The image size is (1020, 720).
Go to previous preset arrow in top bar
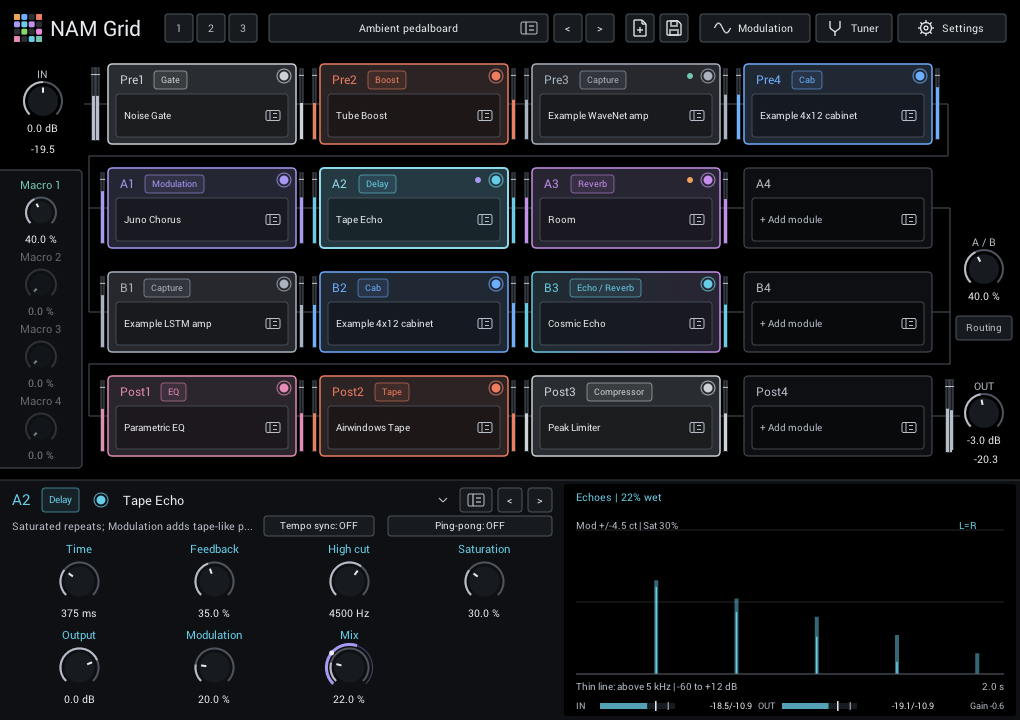[567, 28]
